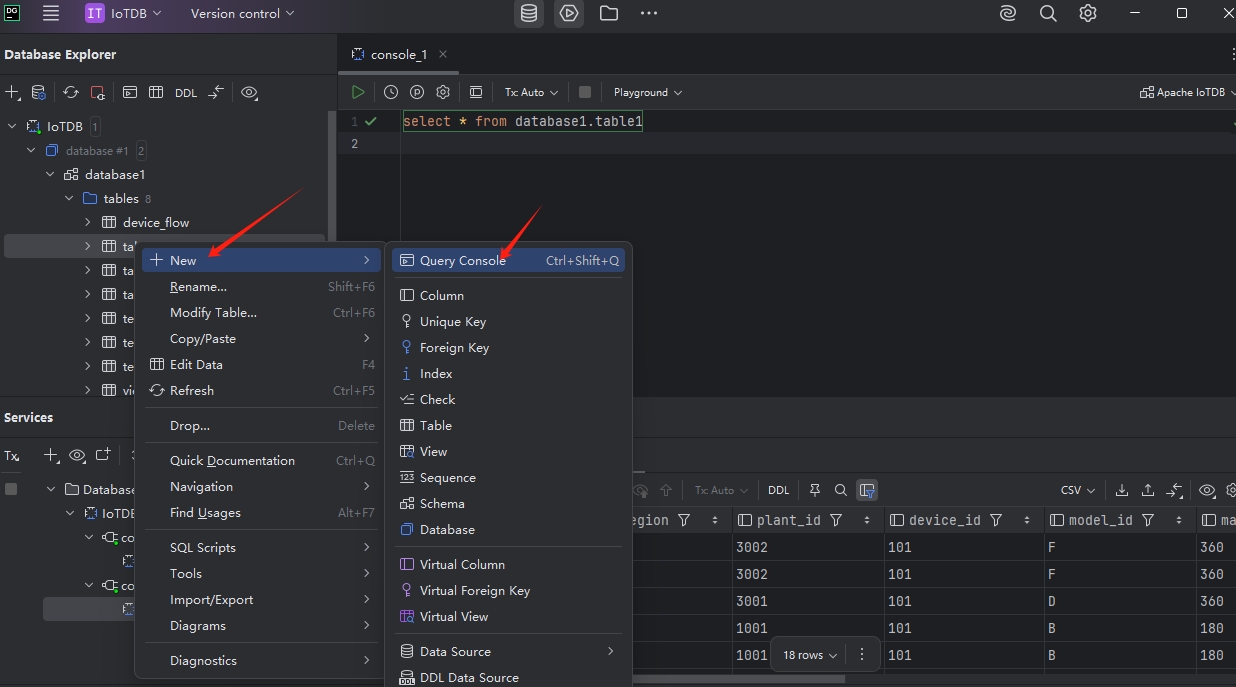This screenshot has width=1236, height=687.
Task: Toggle the pin tab icon in results toolbar
Action: pos(814,490)
